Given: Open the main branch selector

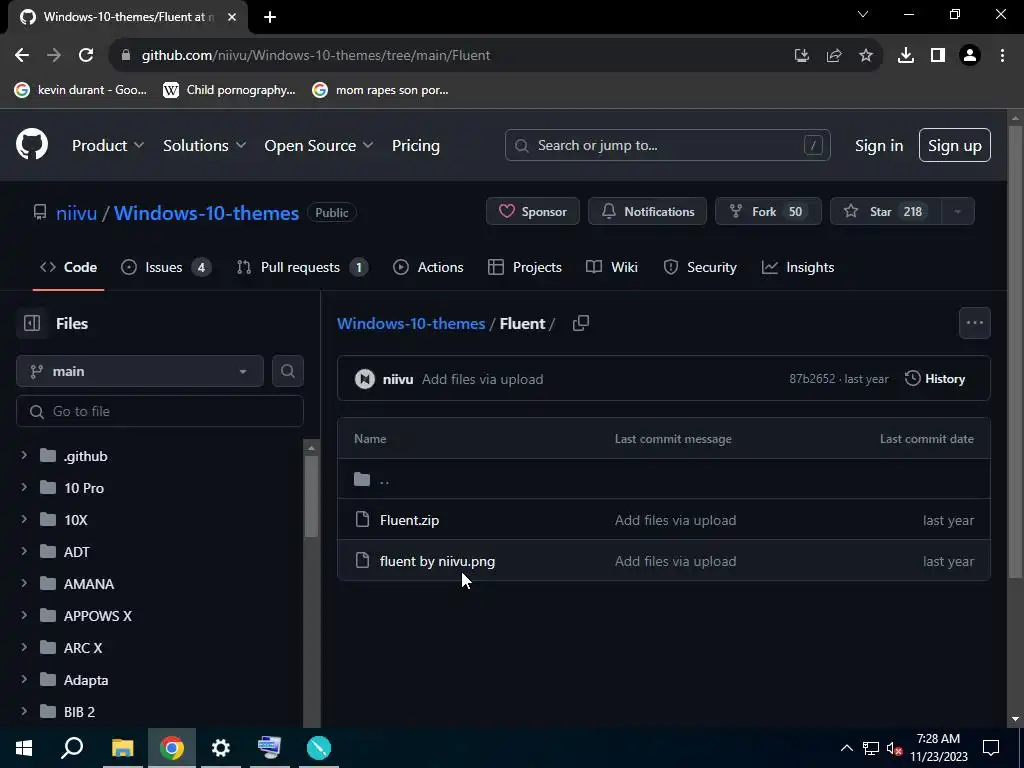Looking at the screenshot, I should (x=140, y=371).
